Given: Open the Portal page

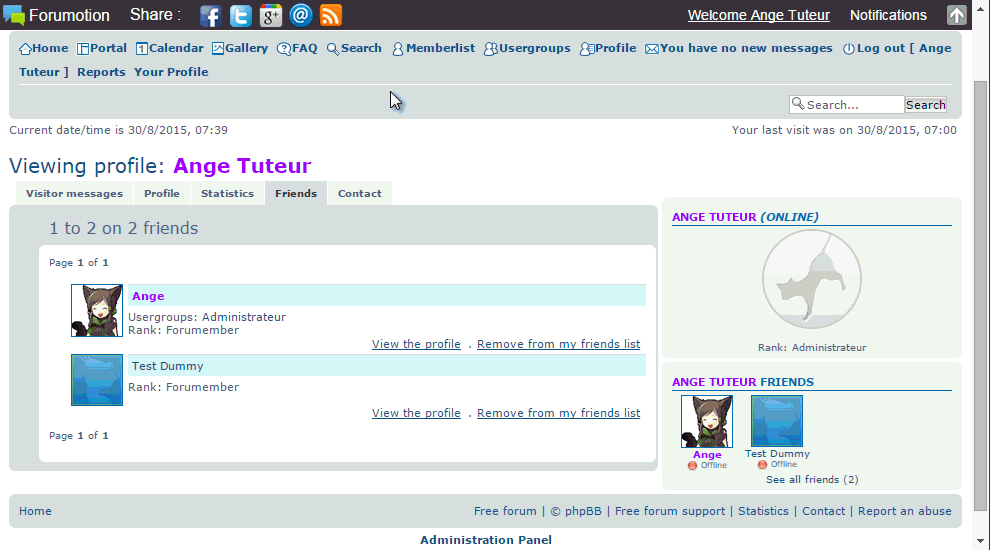Looking at the screenshot, I should tap(102, 48).
